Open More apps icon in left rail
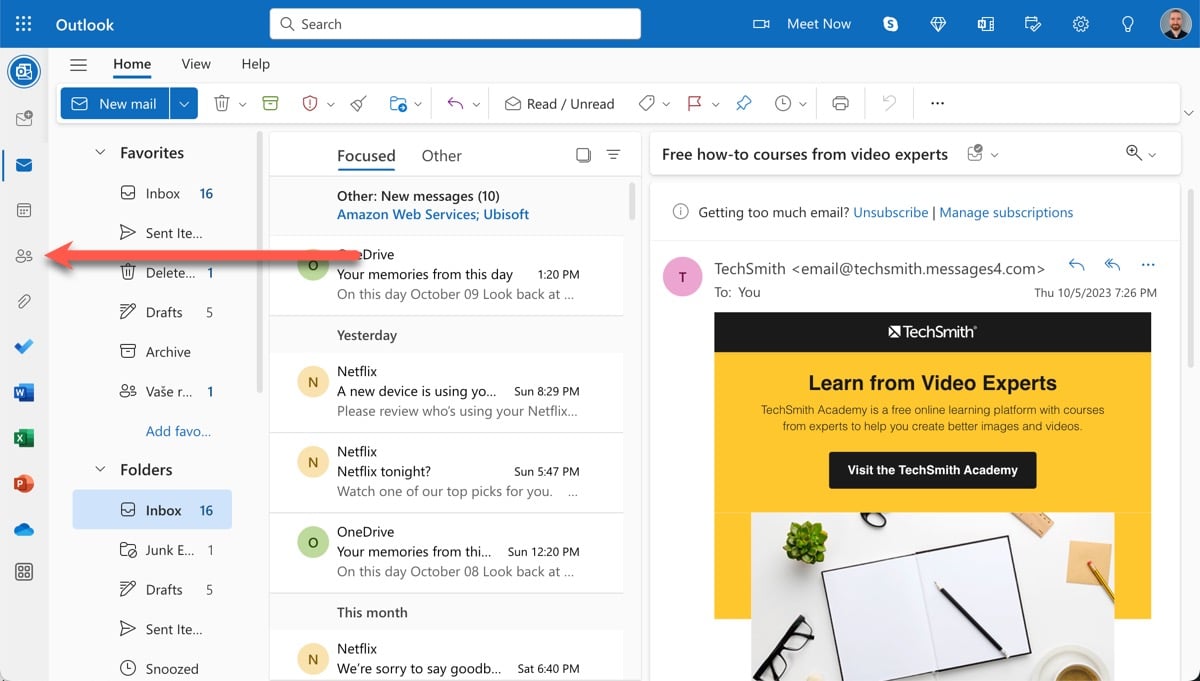1200x681 pixels. (24, 572)
